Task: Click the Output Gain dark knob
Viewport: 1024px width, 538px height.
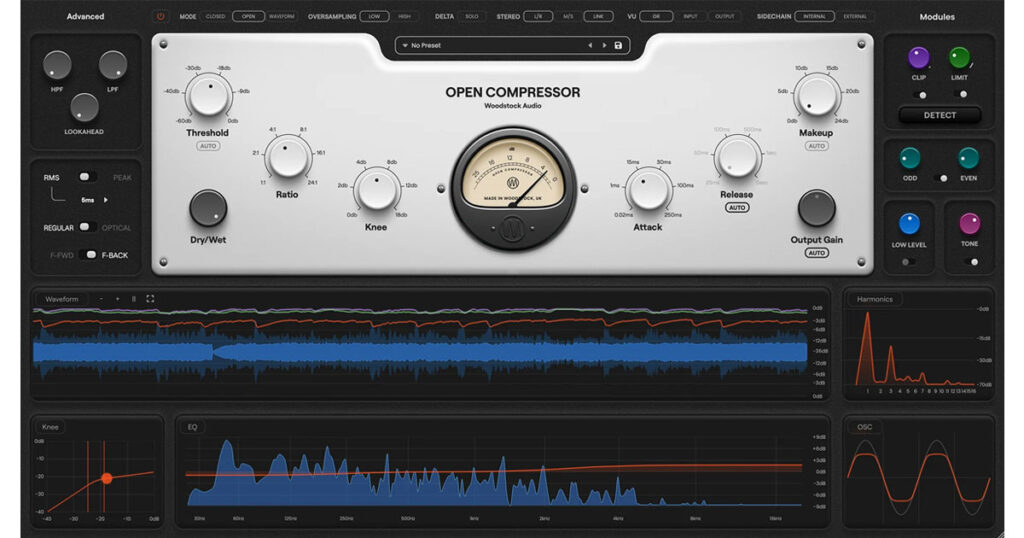Action: coord(816,208)
